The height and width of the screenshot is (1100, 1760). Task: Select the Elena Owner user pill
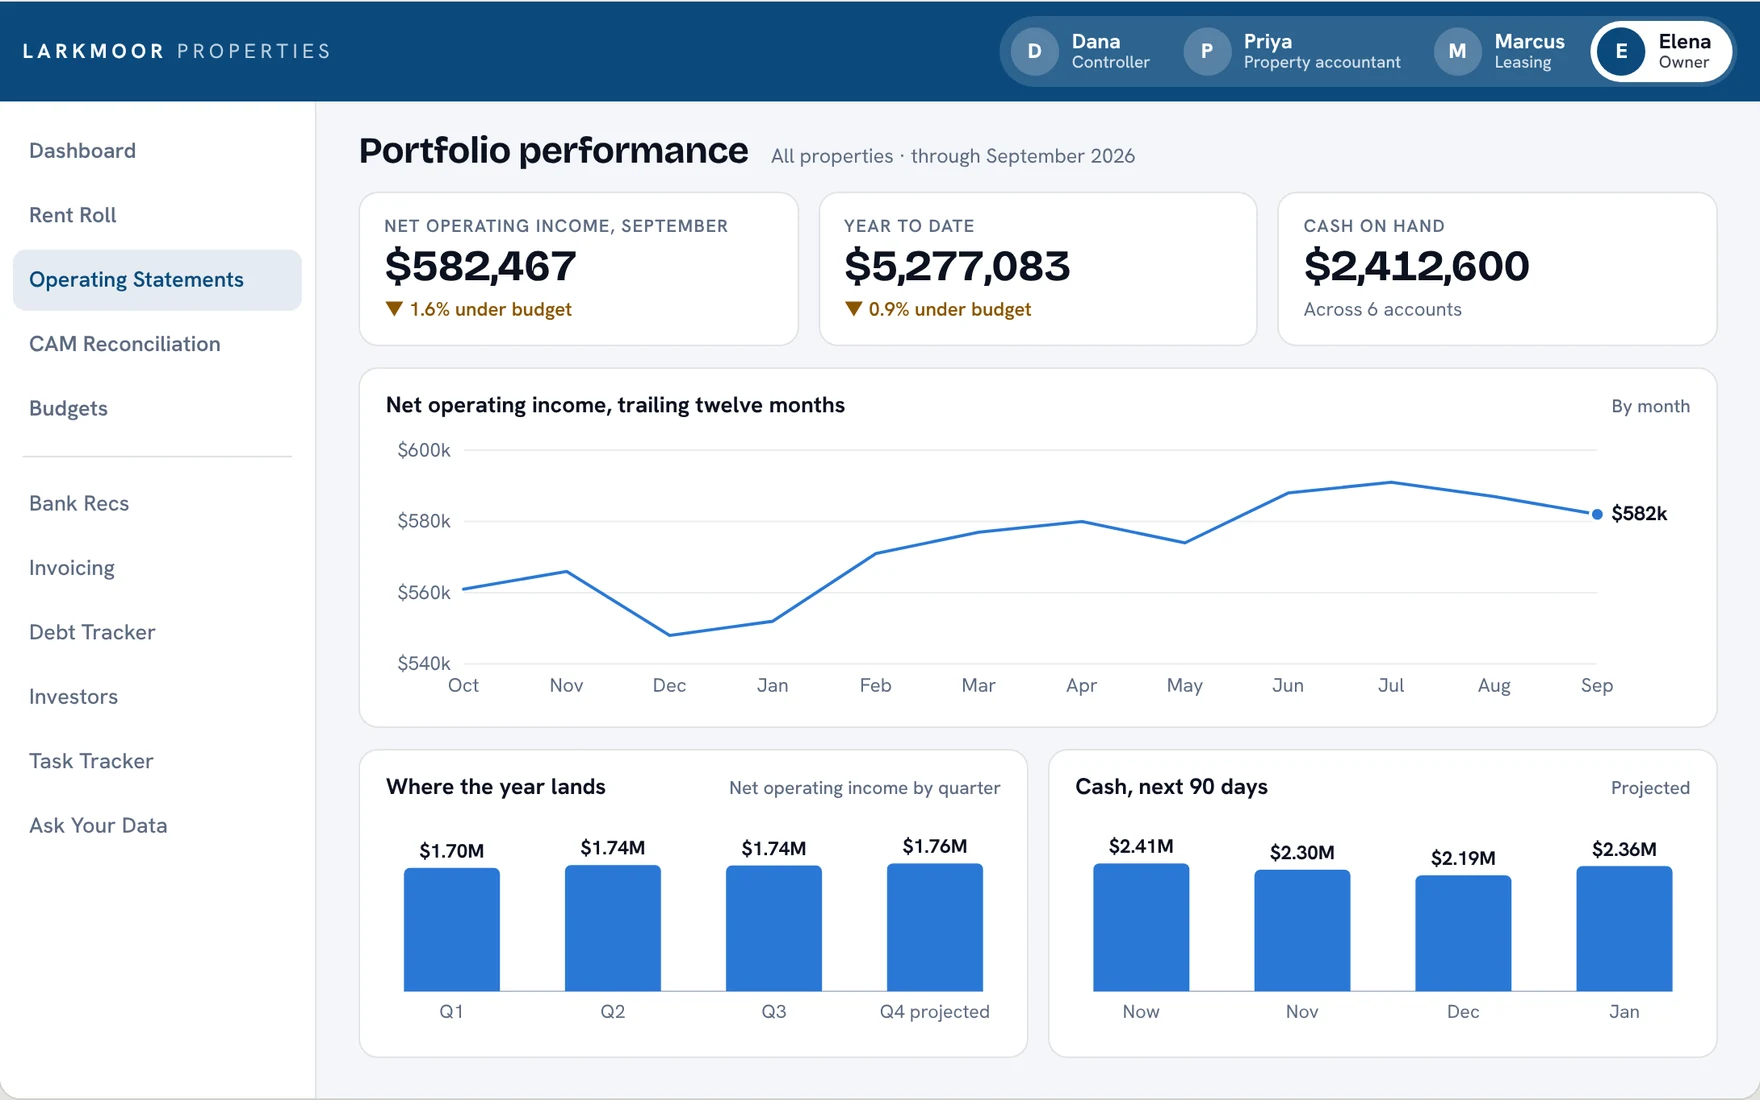(x=1660, y=51)
